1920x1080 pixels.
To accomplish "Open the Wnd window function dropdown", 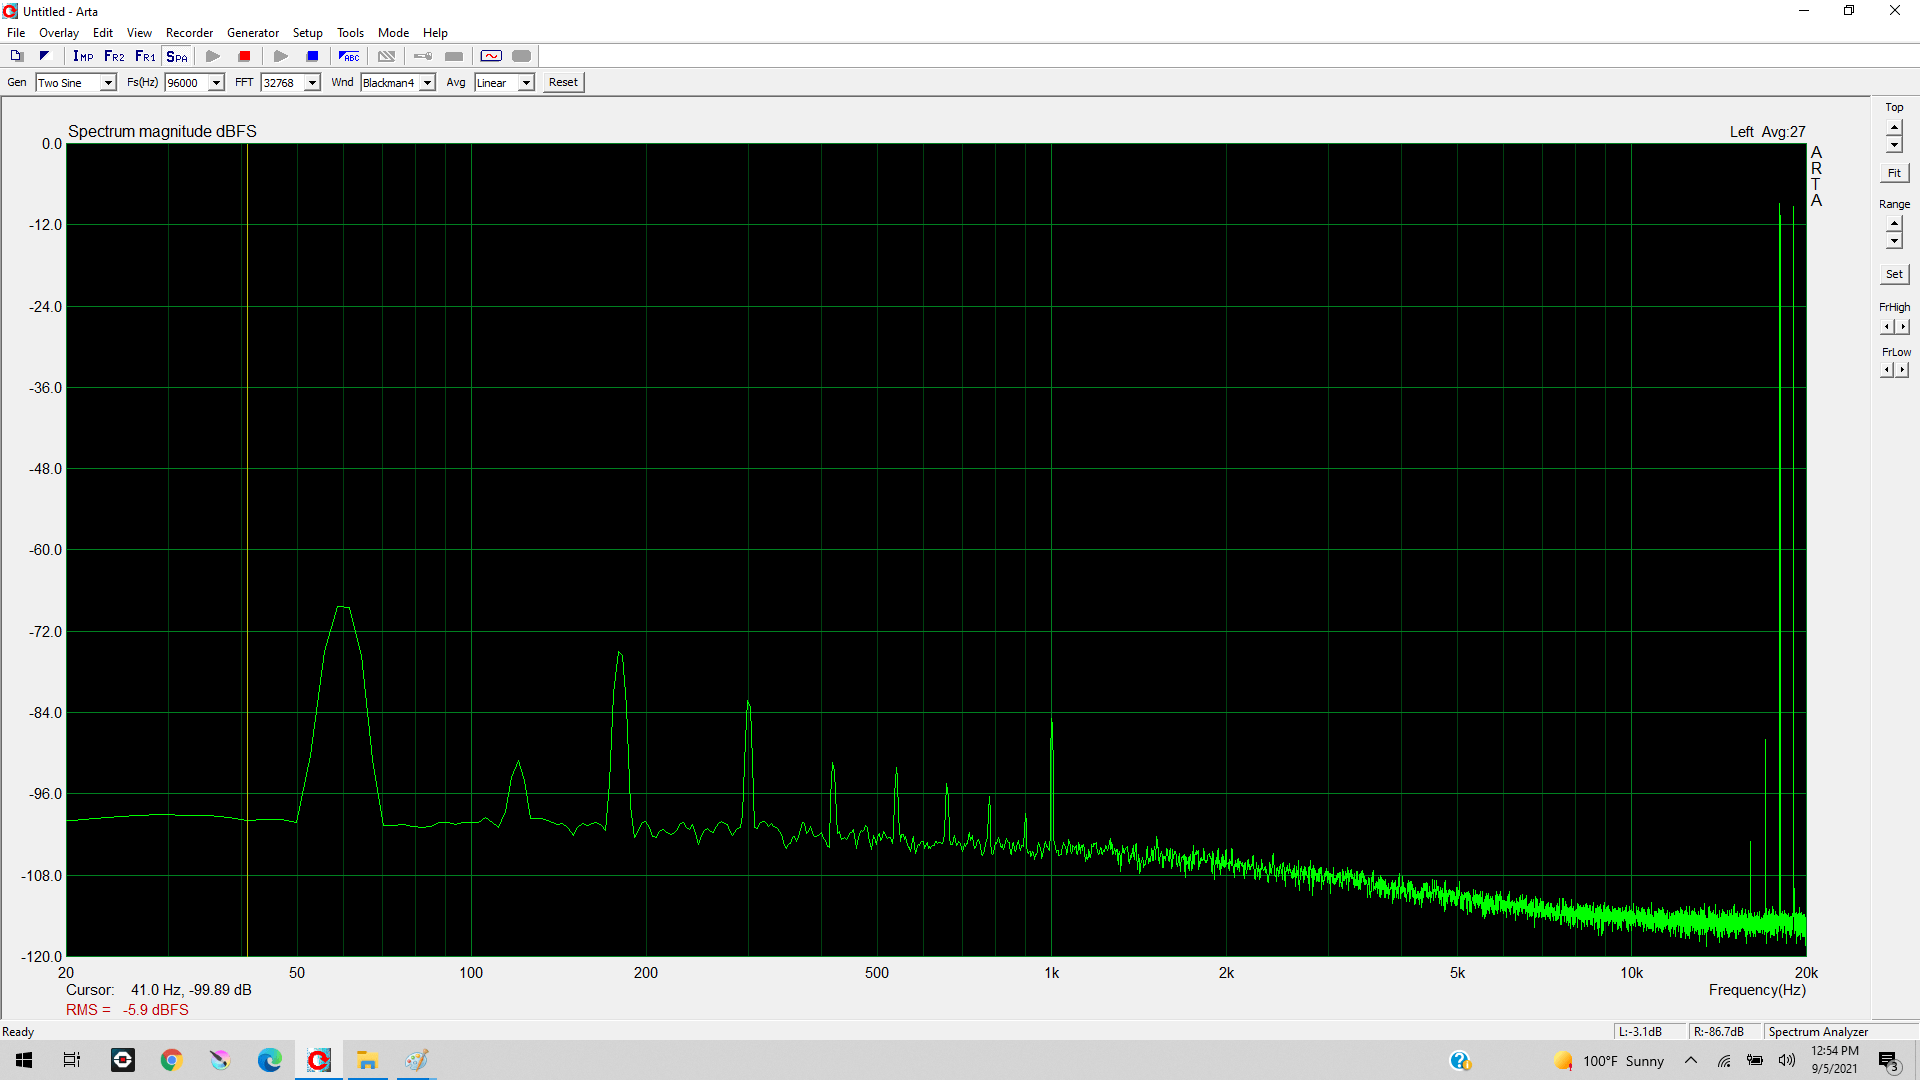I will [x=427, y=83].
